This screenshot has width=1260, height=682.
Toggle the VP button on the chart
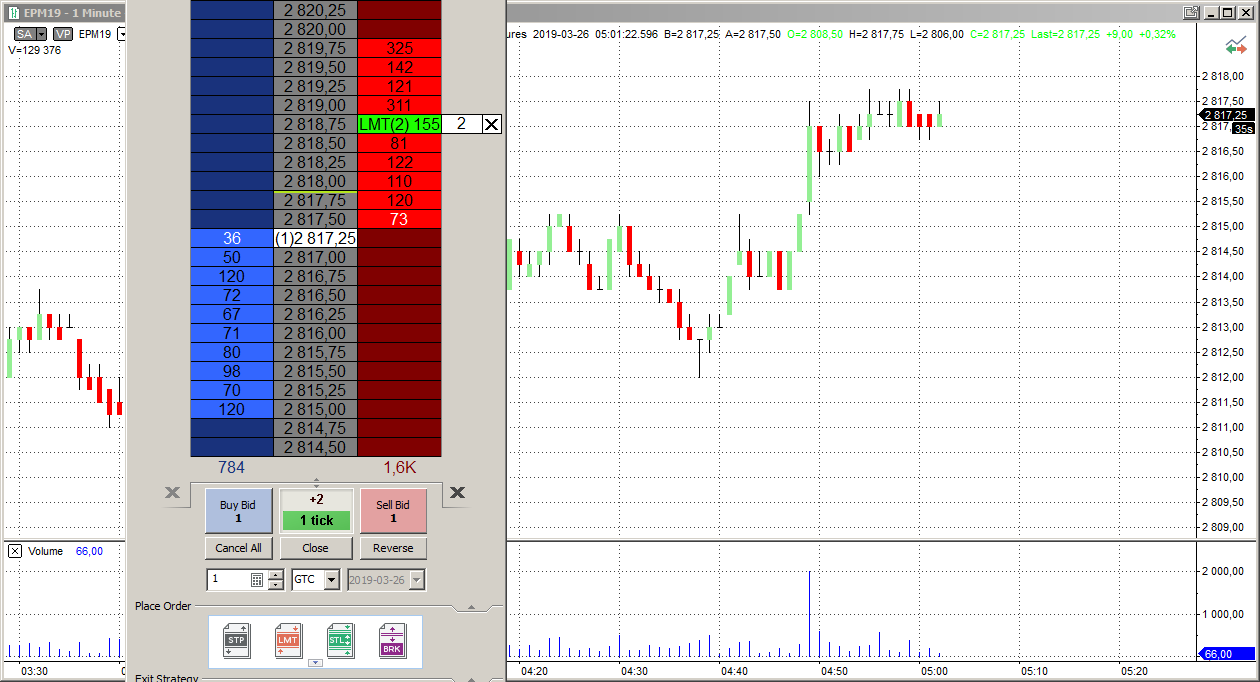click(63, 34)
